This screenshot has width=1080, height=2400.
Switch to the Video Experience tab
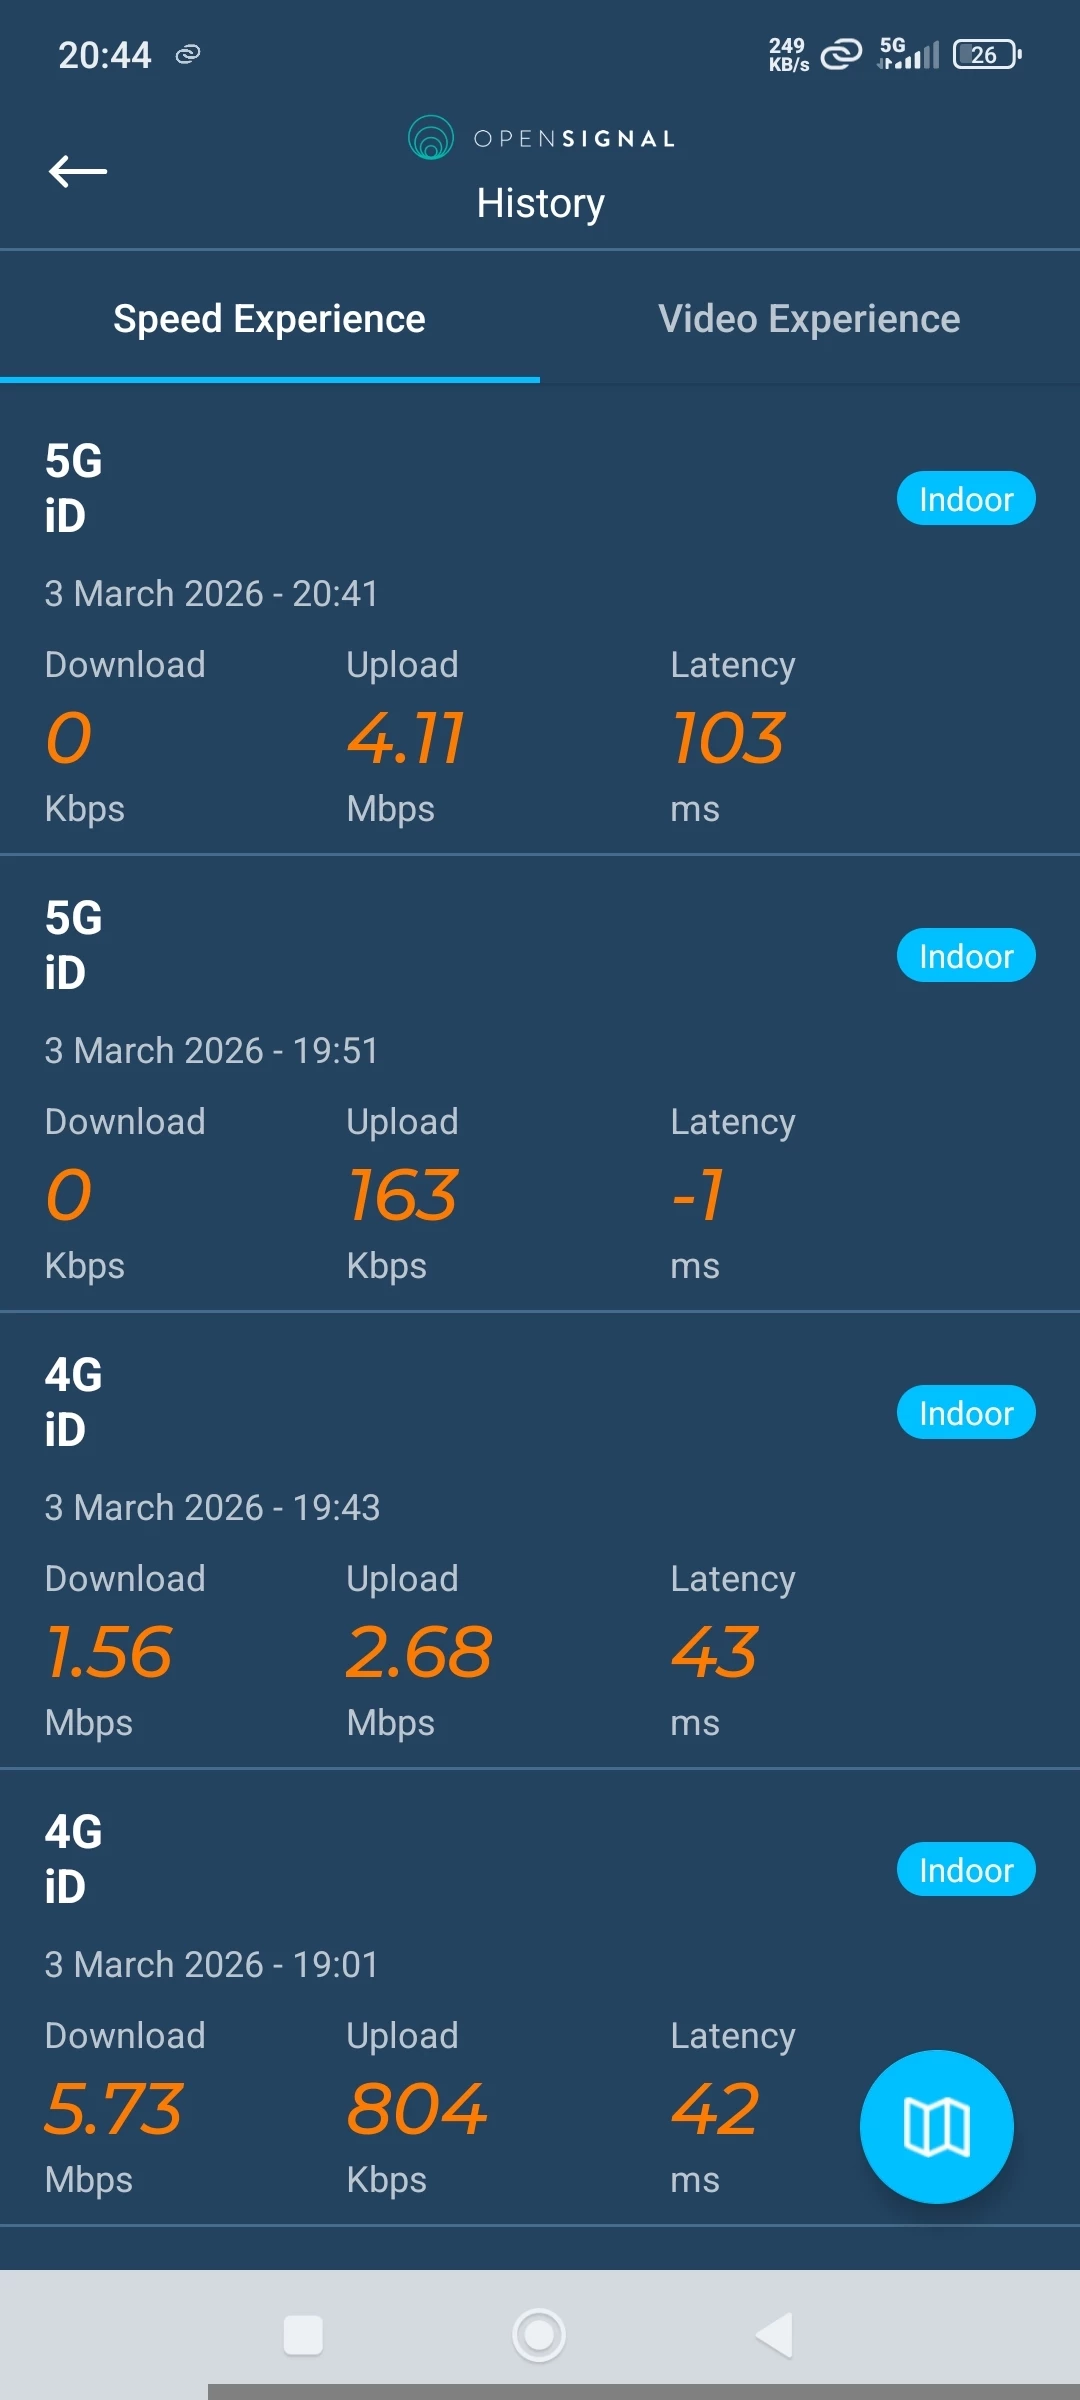point(809,319)
